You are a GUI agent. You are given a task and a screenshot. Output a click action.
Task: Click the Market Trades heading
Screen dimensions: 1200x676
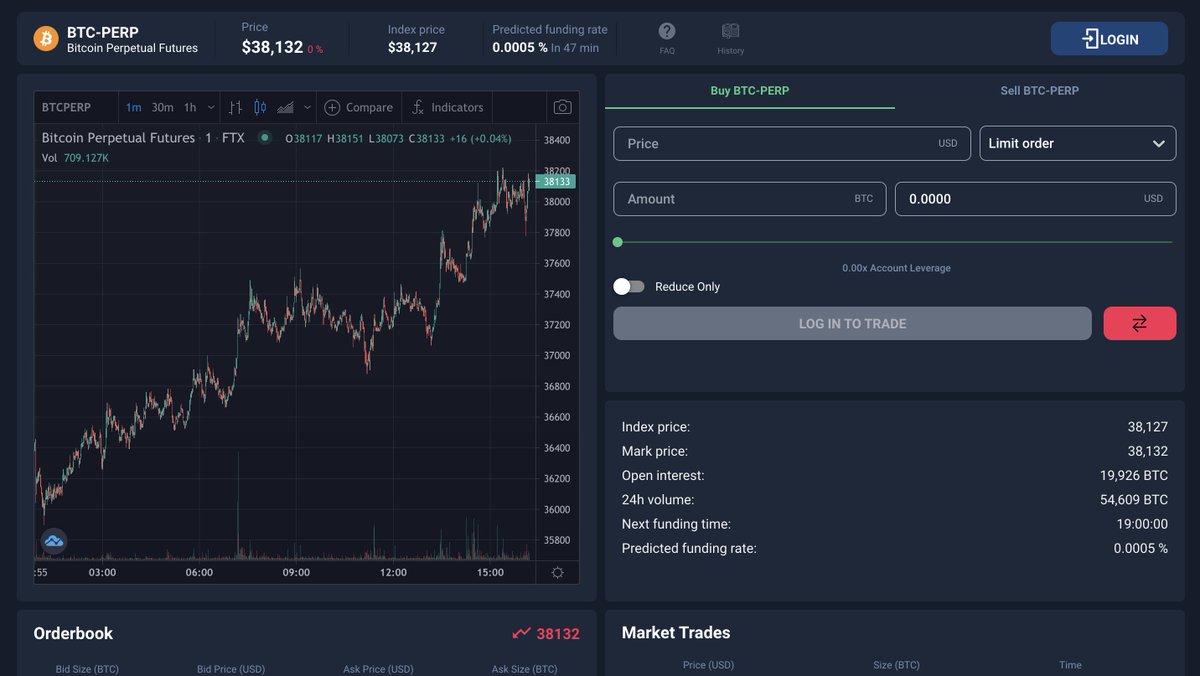pyautogui.click(x=676, y=633)
